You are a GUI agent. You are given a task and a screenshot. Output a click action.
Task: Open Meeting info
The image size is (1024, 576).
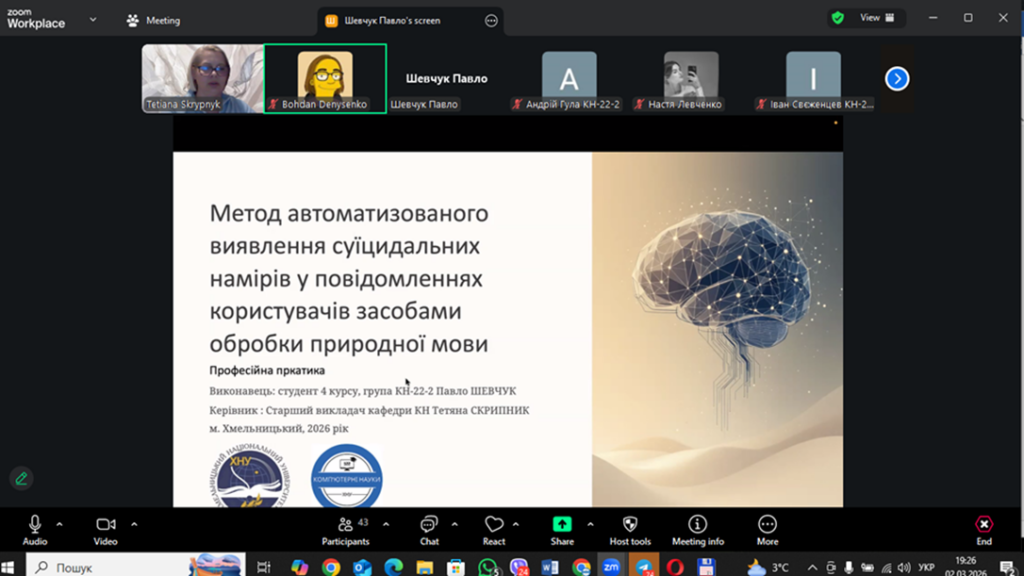coord(697,530)
